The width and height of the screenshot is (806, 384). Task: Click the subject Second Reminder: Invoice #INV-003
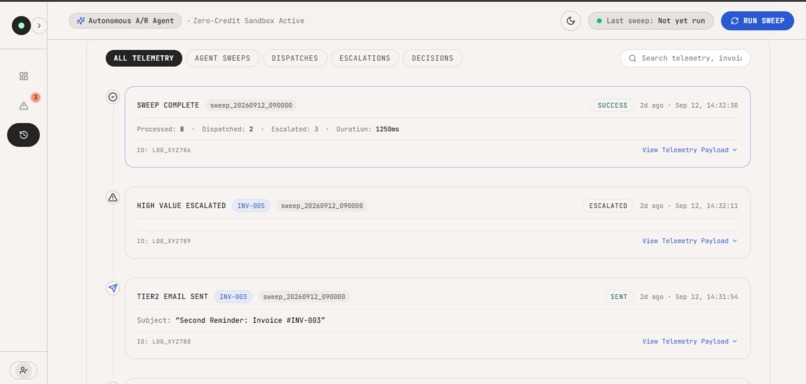[x=250, y=320]
